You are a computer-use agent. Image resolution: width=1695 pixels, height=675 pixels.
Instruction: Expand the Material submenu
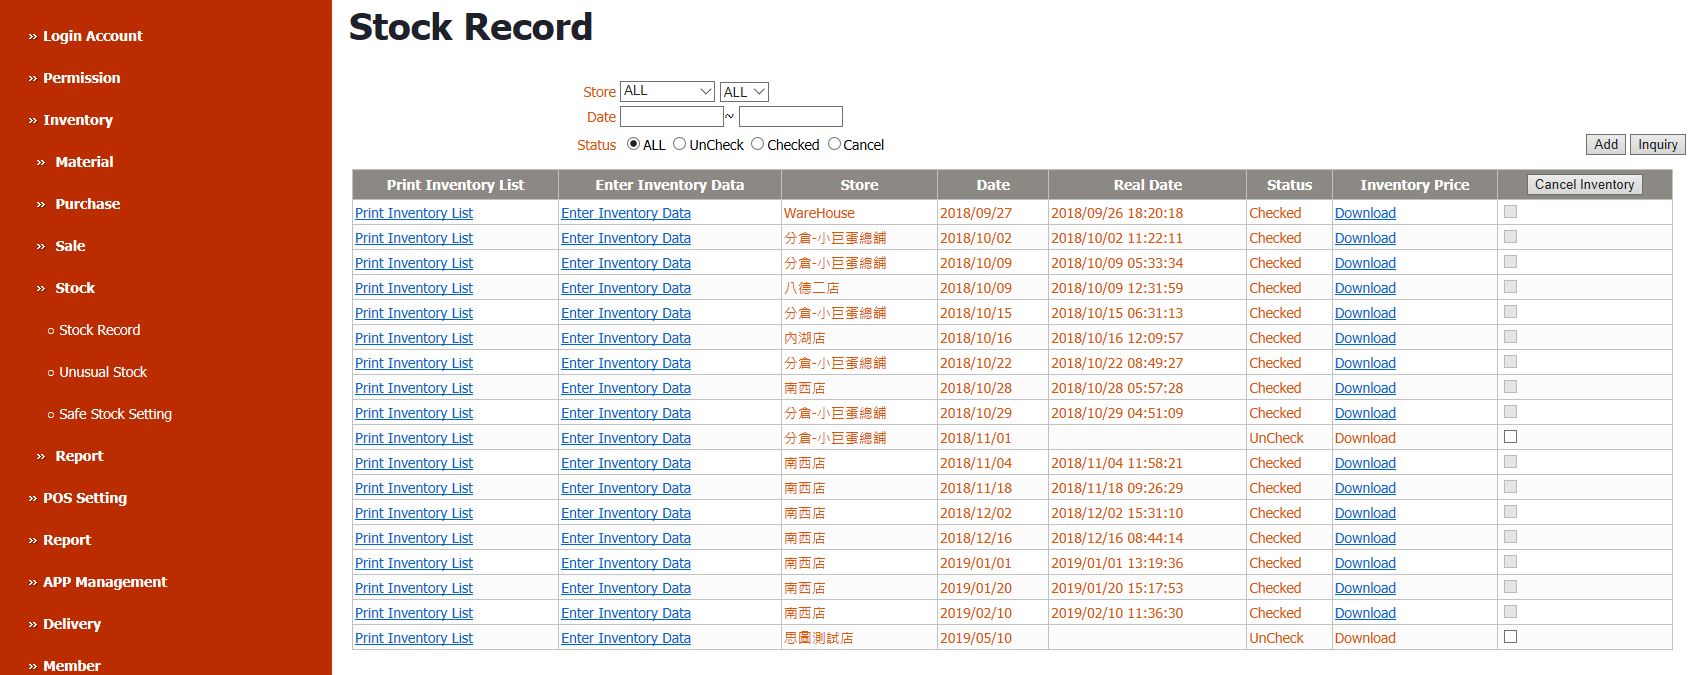coord(84,162)
